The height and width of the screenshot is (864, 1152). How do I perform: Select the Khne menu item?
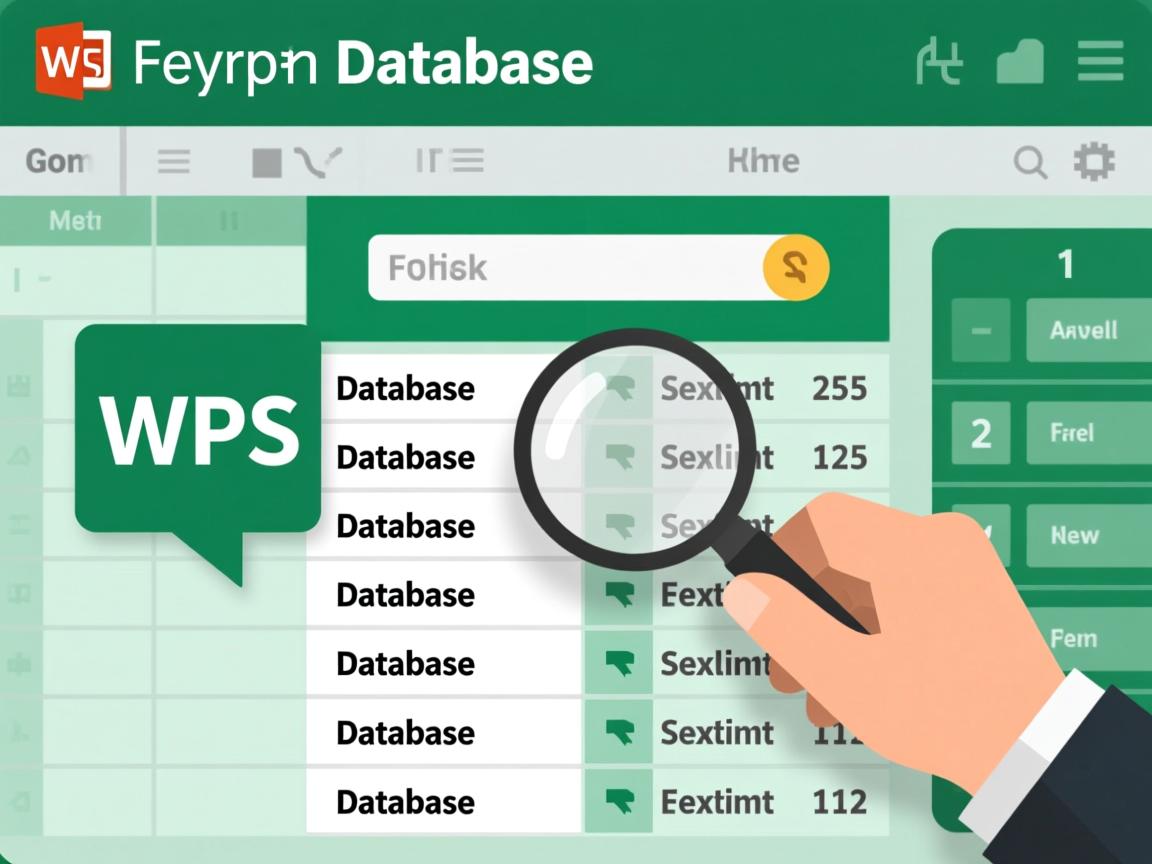tap(763, 161)
